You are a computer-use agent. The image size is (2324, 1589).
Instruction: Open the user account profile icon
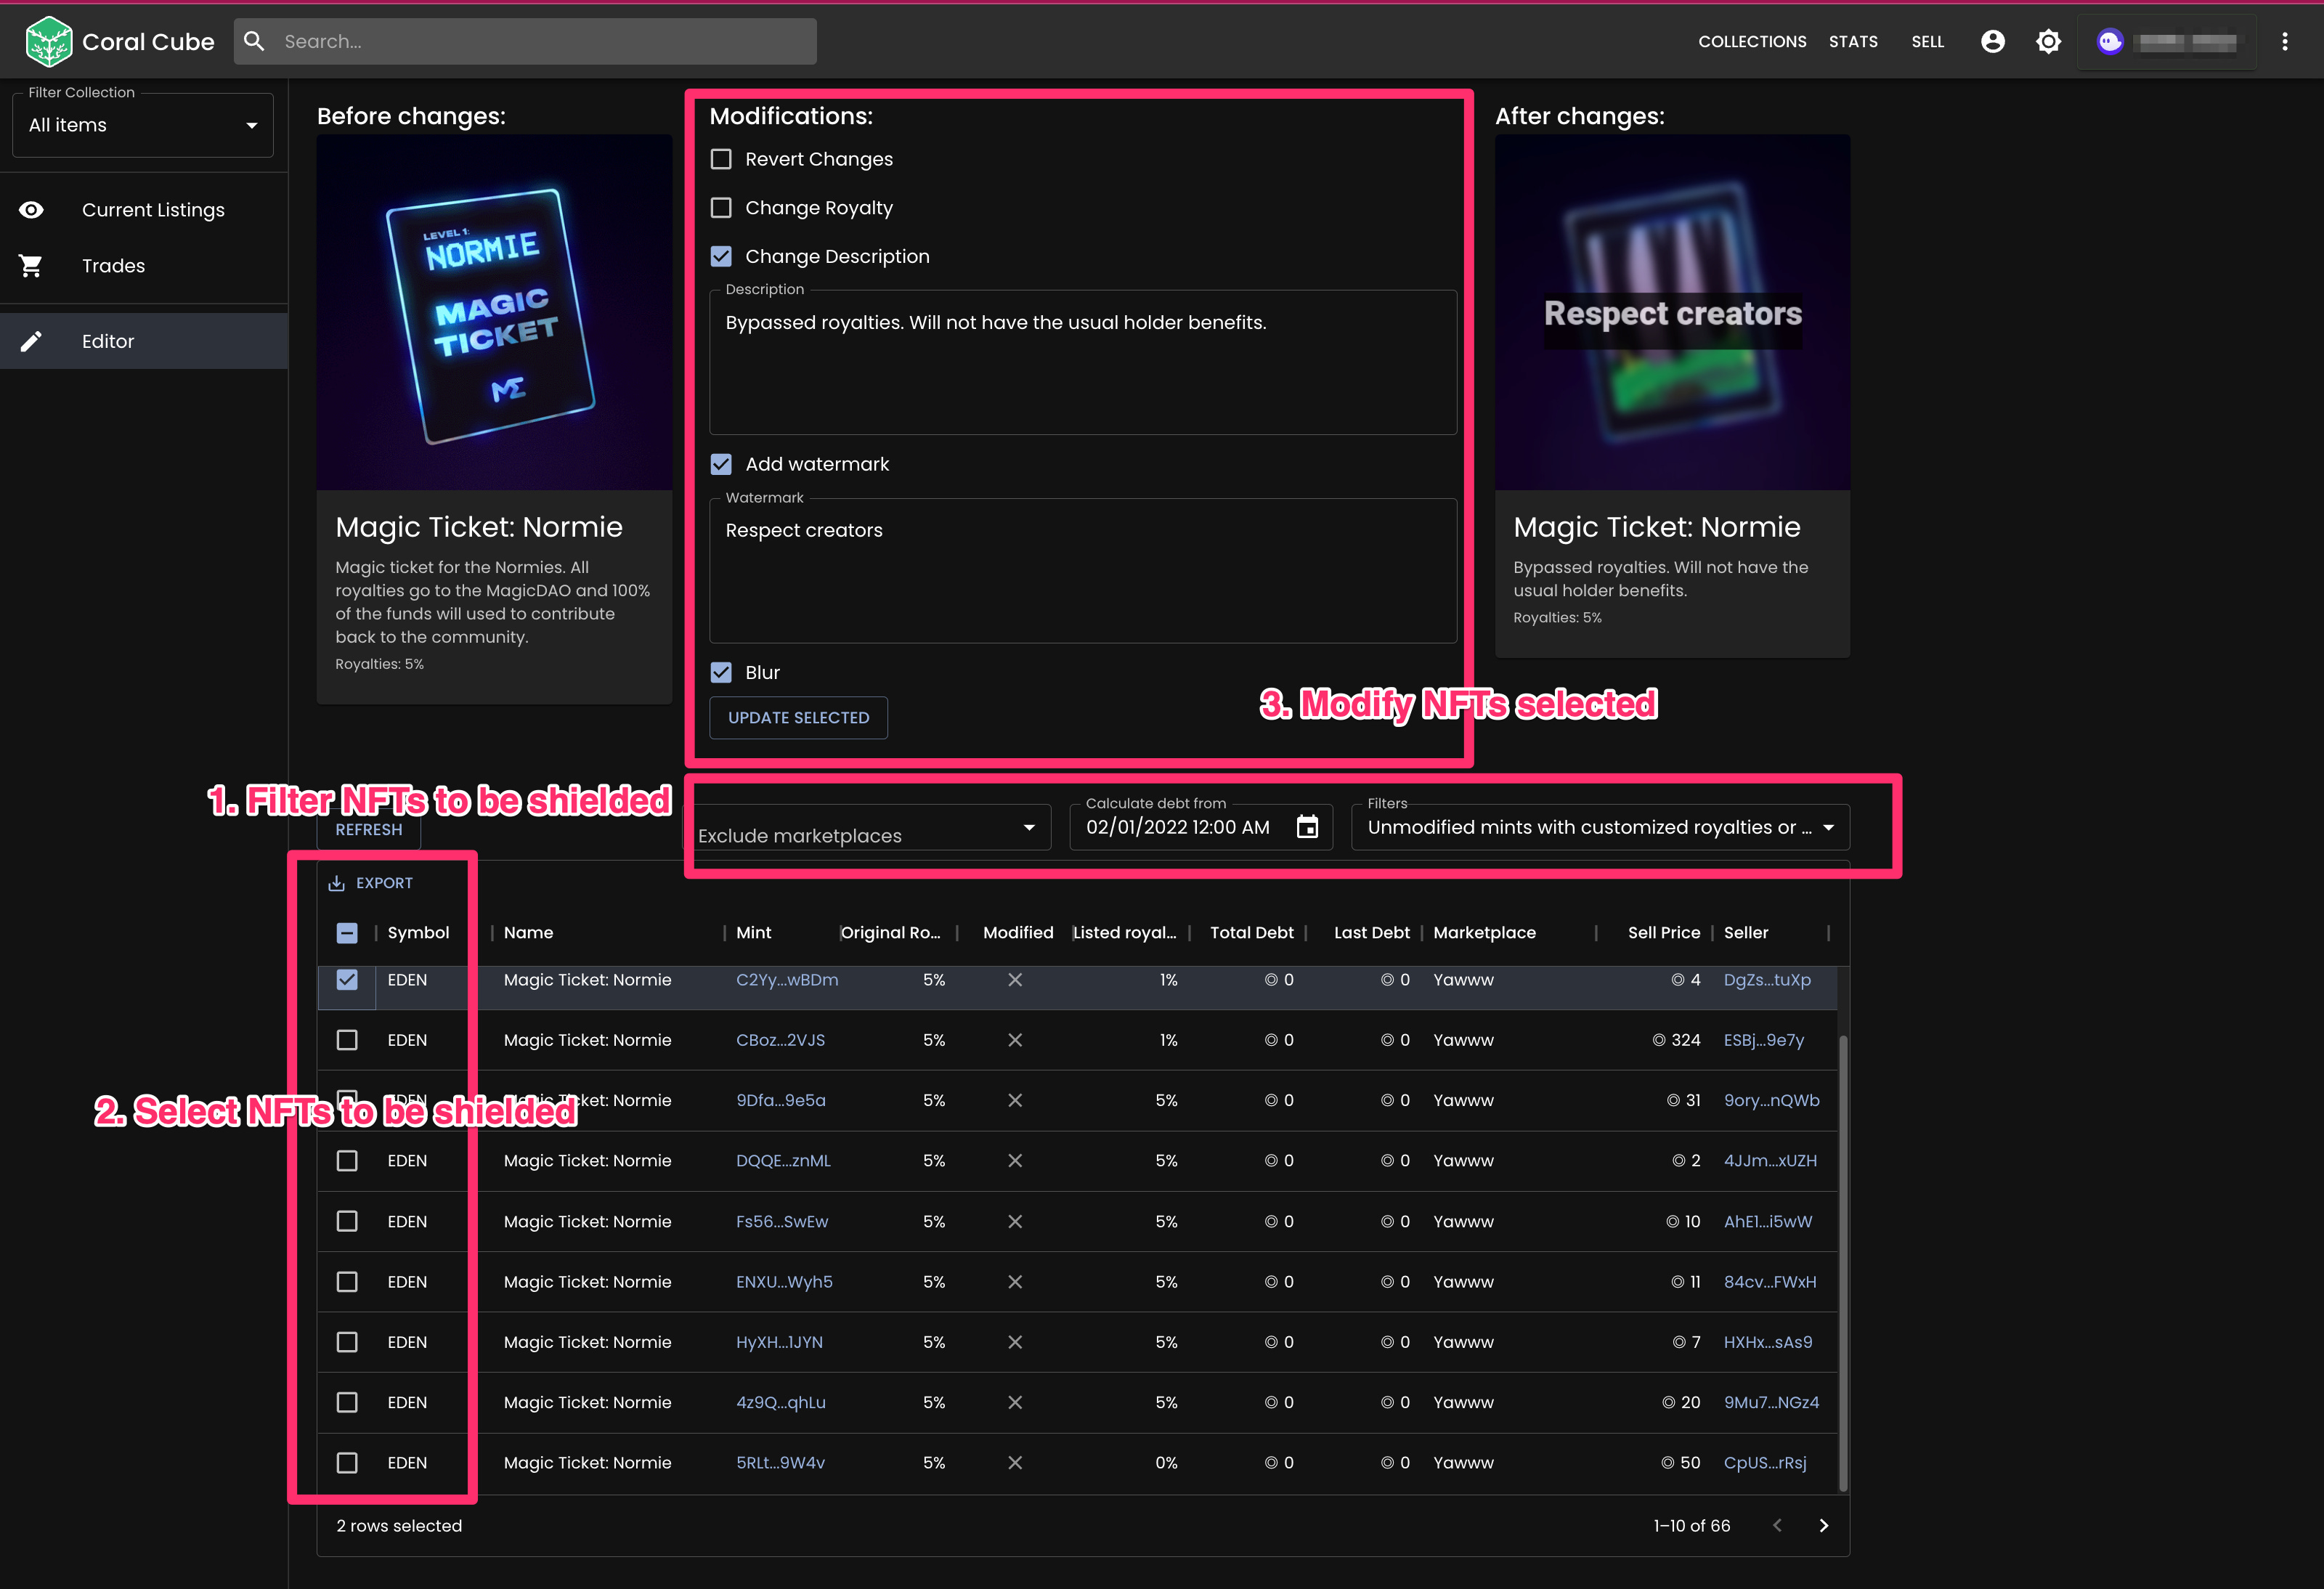click(x=1992, y=41)
